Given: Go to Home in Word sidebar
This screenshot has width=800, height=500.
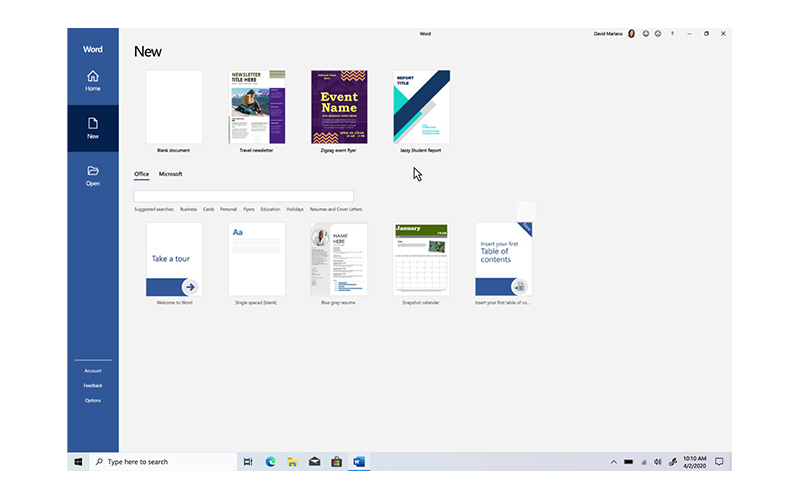Looking at the screenshot, I should (92, 81).
